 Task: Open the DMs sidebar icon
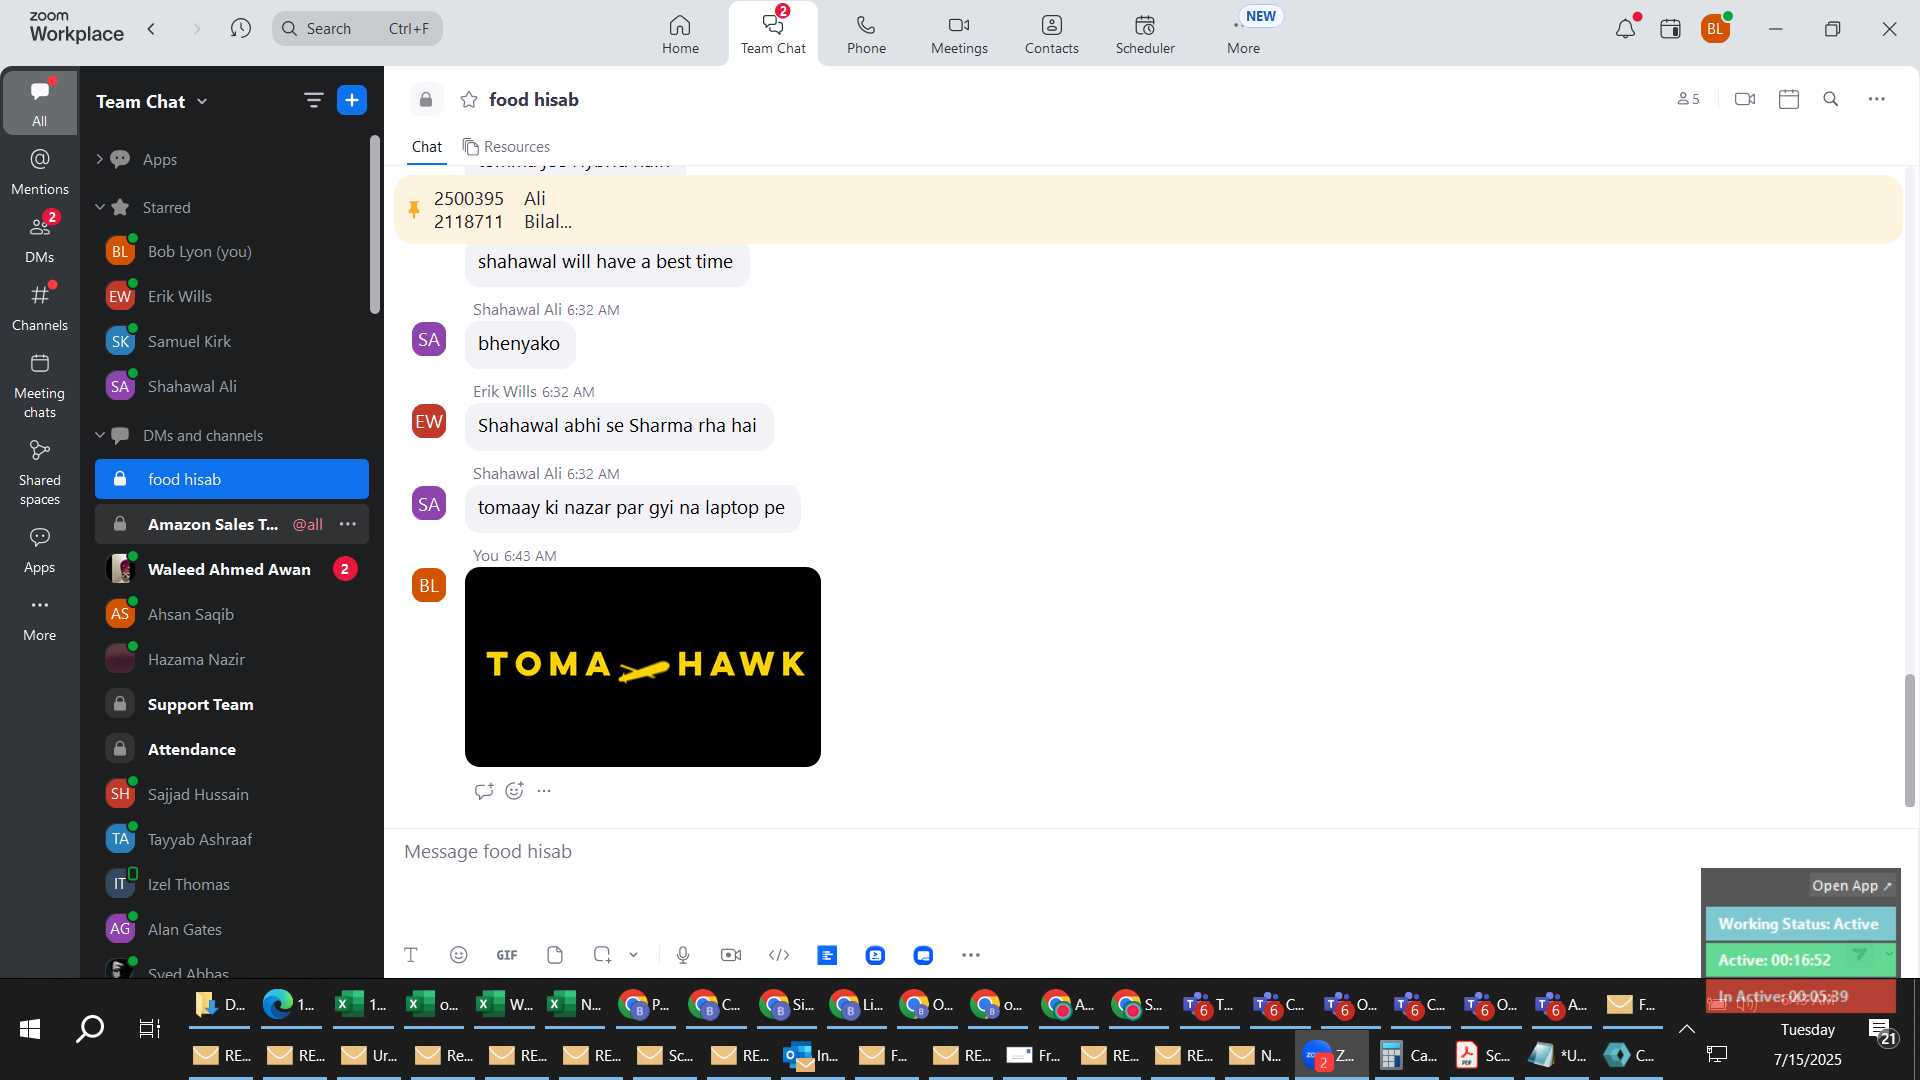click(x=40, y=239)
